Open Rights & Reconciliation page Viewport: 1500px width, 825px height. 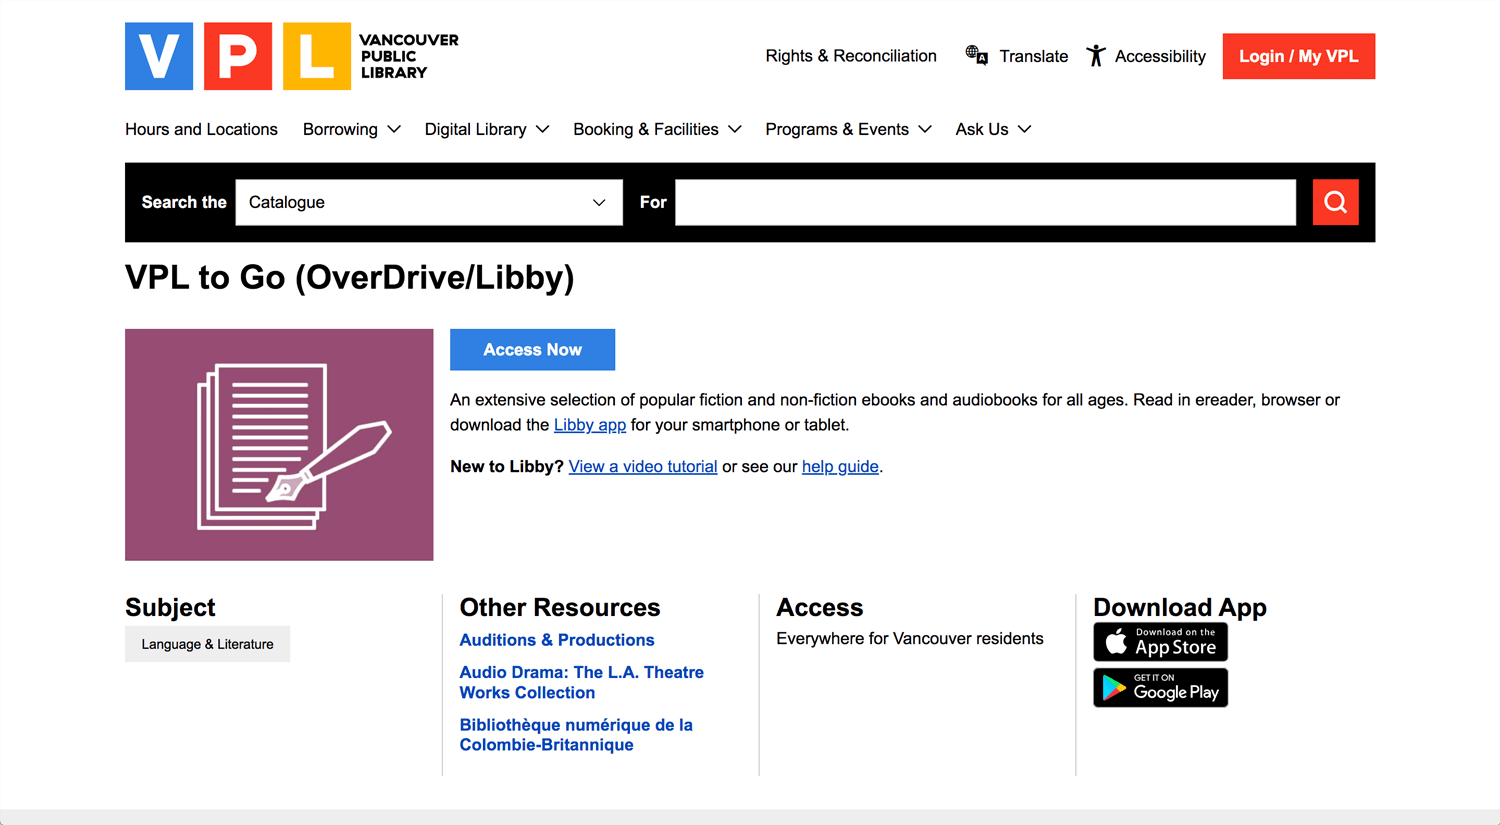tap(851, 56)
